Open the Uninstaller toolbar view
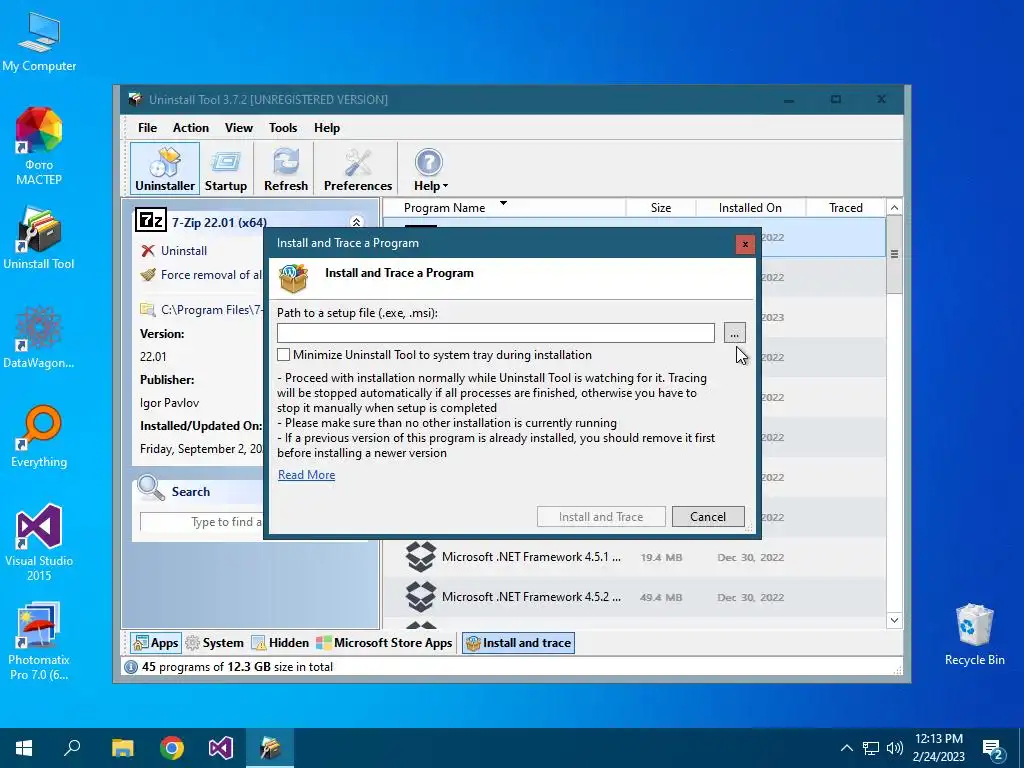Screen dimensions: 1024x768 (165, 169)
